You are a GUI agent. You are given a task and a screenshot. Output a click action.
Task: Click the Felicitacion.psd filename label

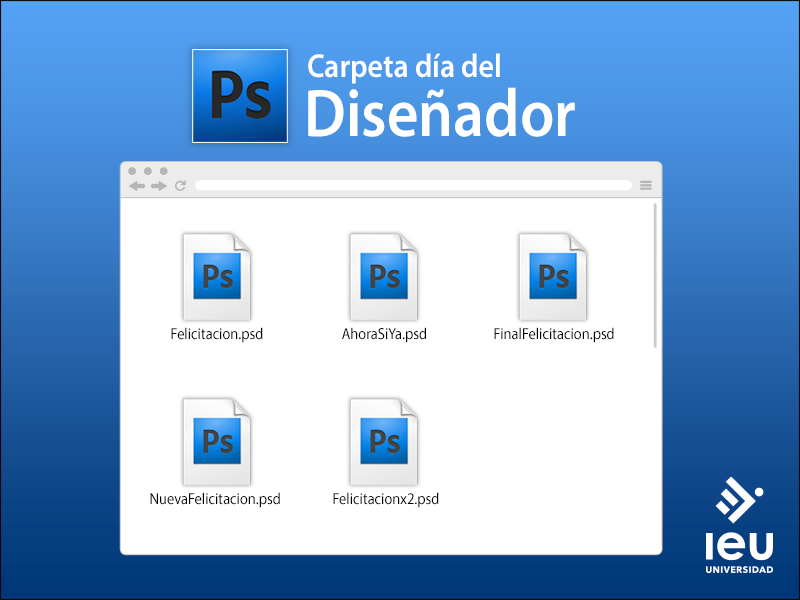217,334
